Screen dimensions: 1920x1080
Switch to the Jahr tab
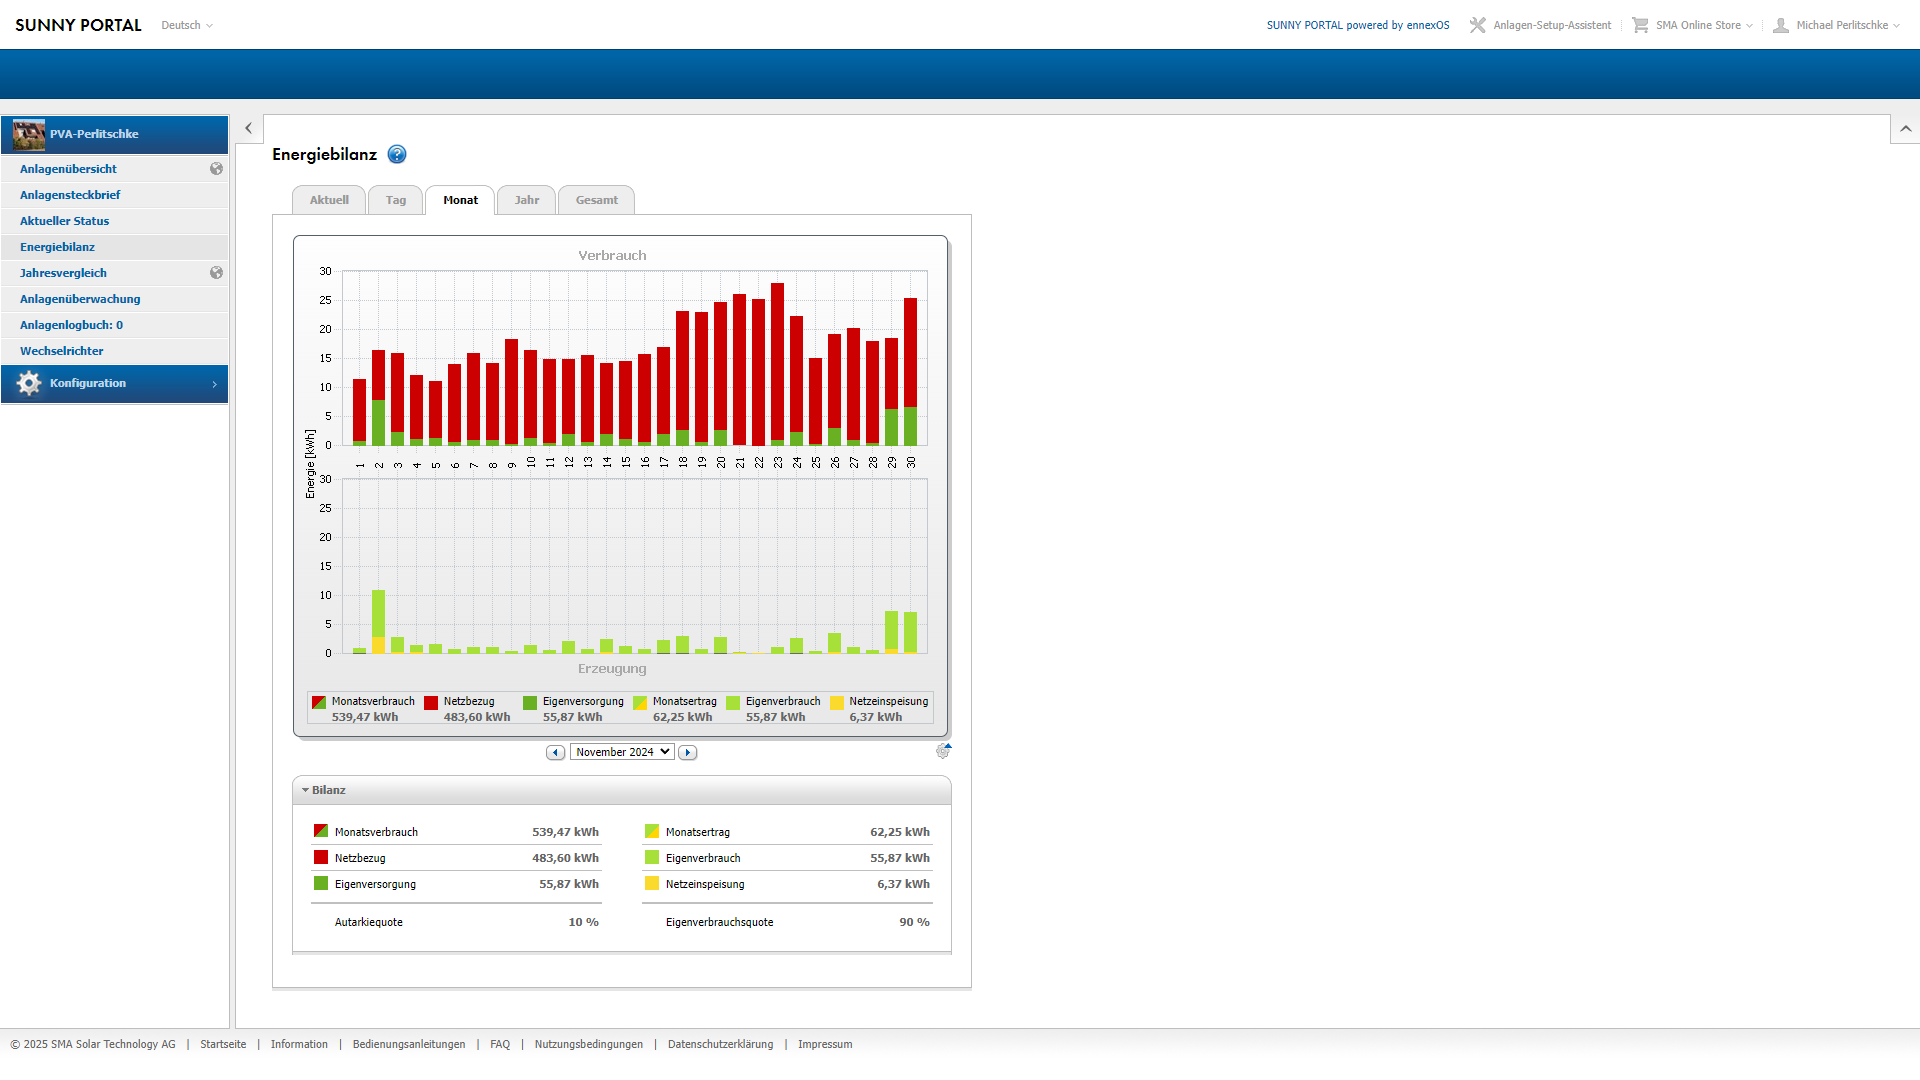(x=527, y=200)
